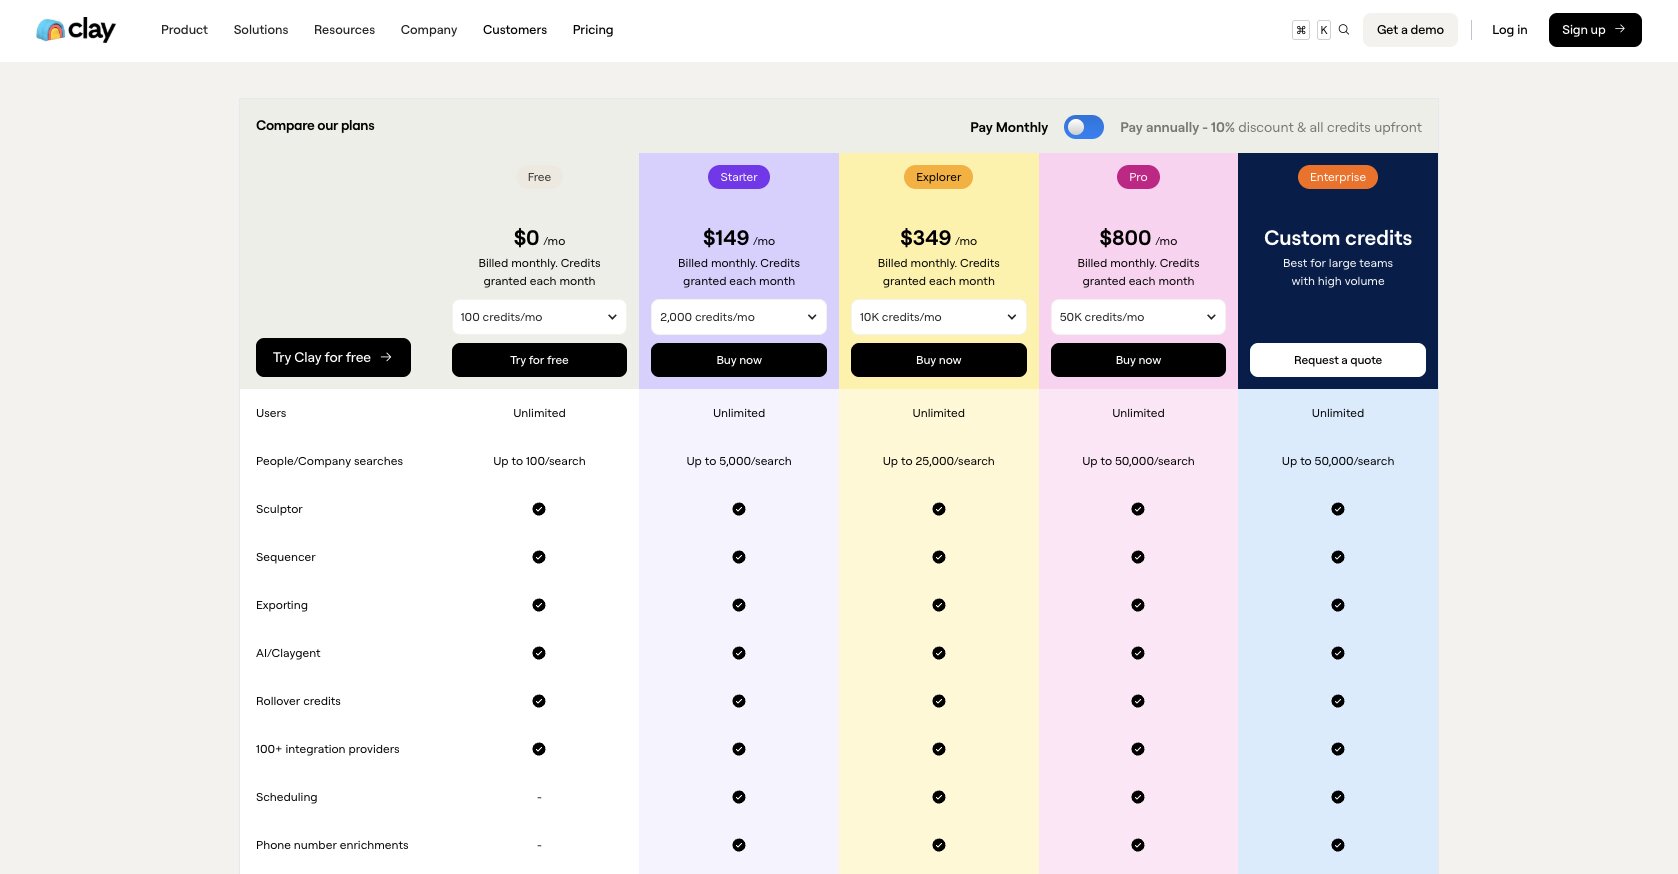Click the Free plan badge
The image size is (1678, 874).
point(539,177)
